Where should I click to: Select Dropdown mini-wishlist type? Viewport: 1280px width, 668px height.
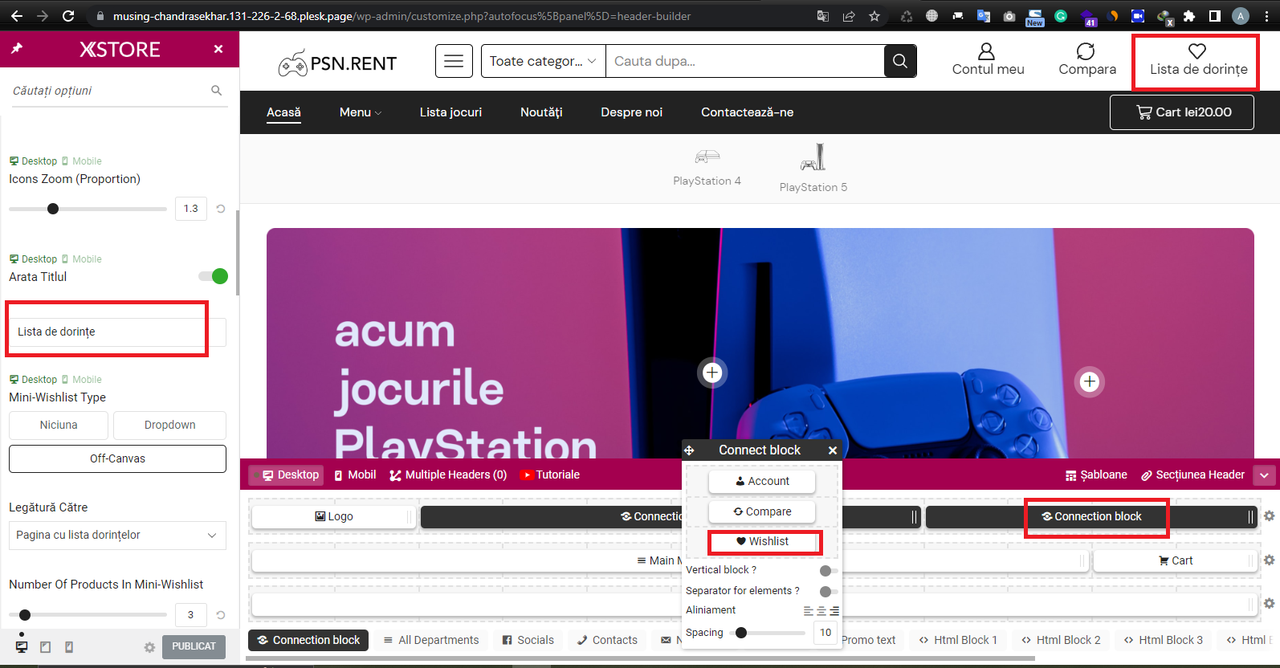(x=170, y=425)
